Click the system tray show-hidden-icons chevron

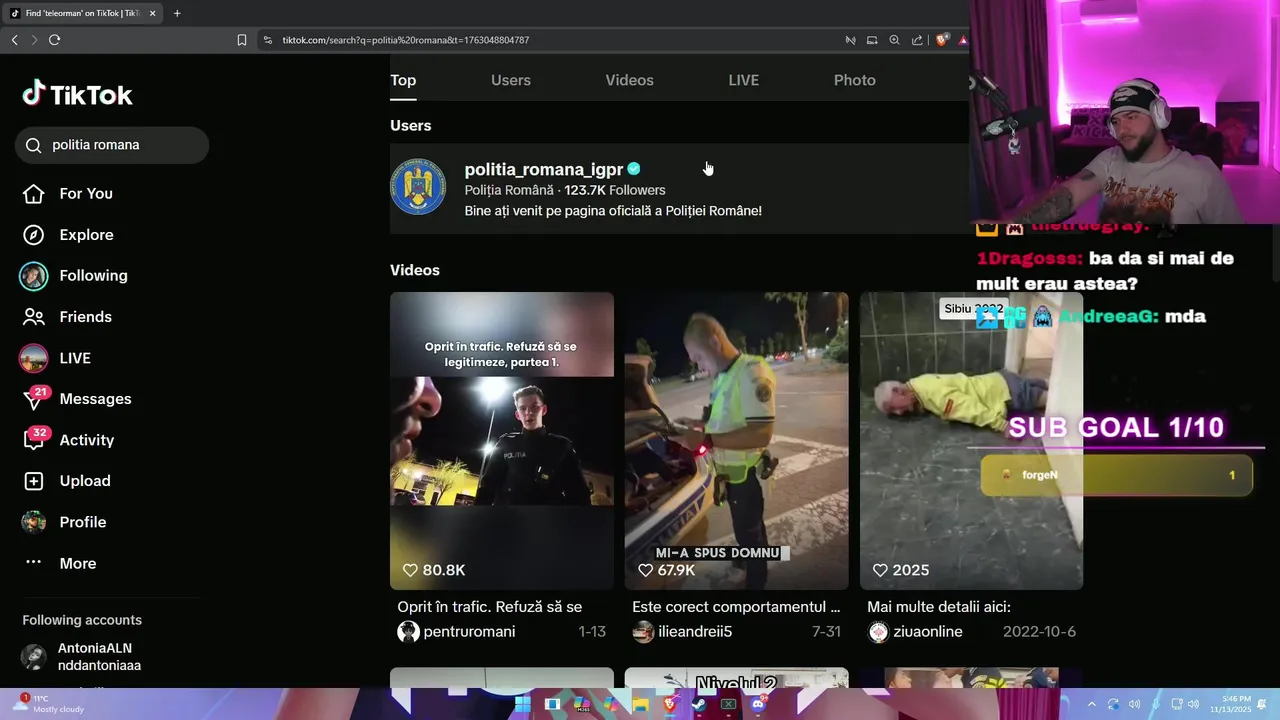coord(1091,704)
